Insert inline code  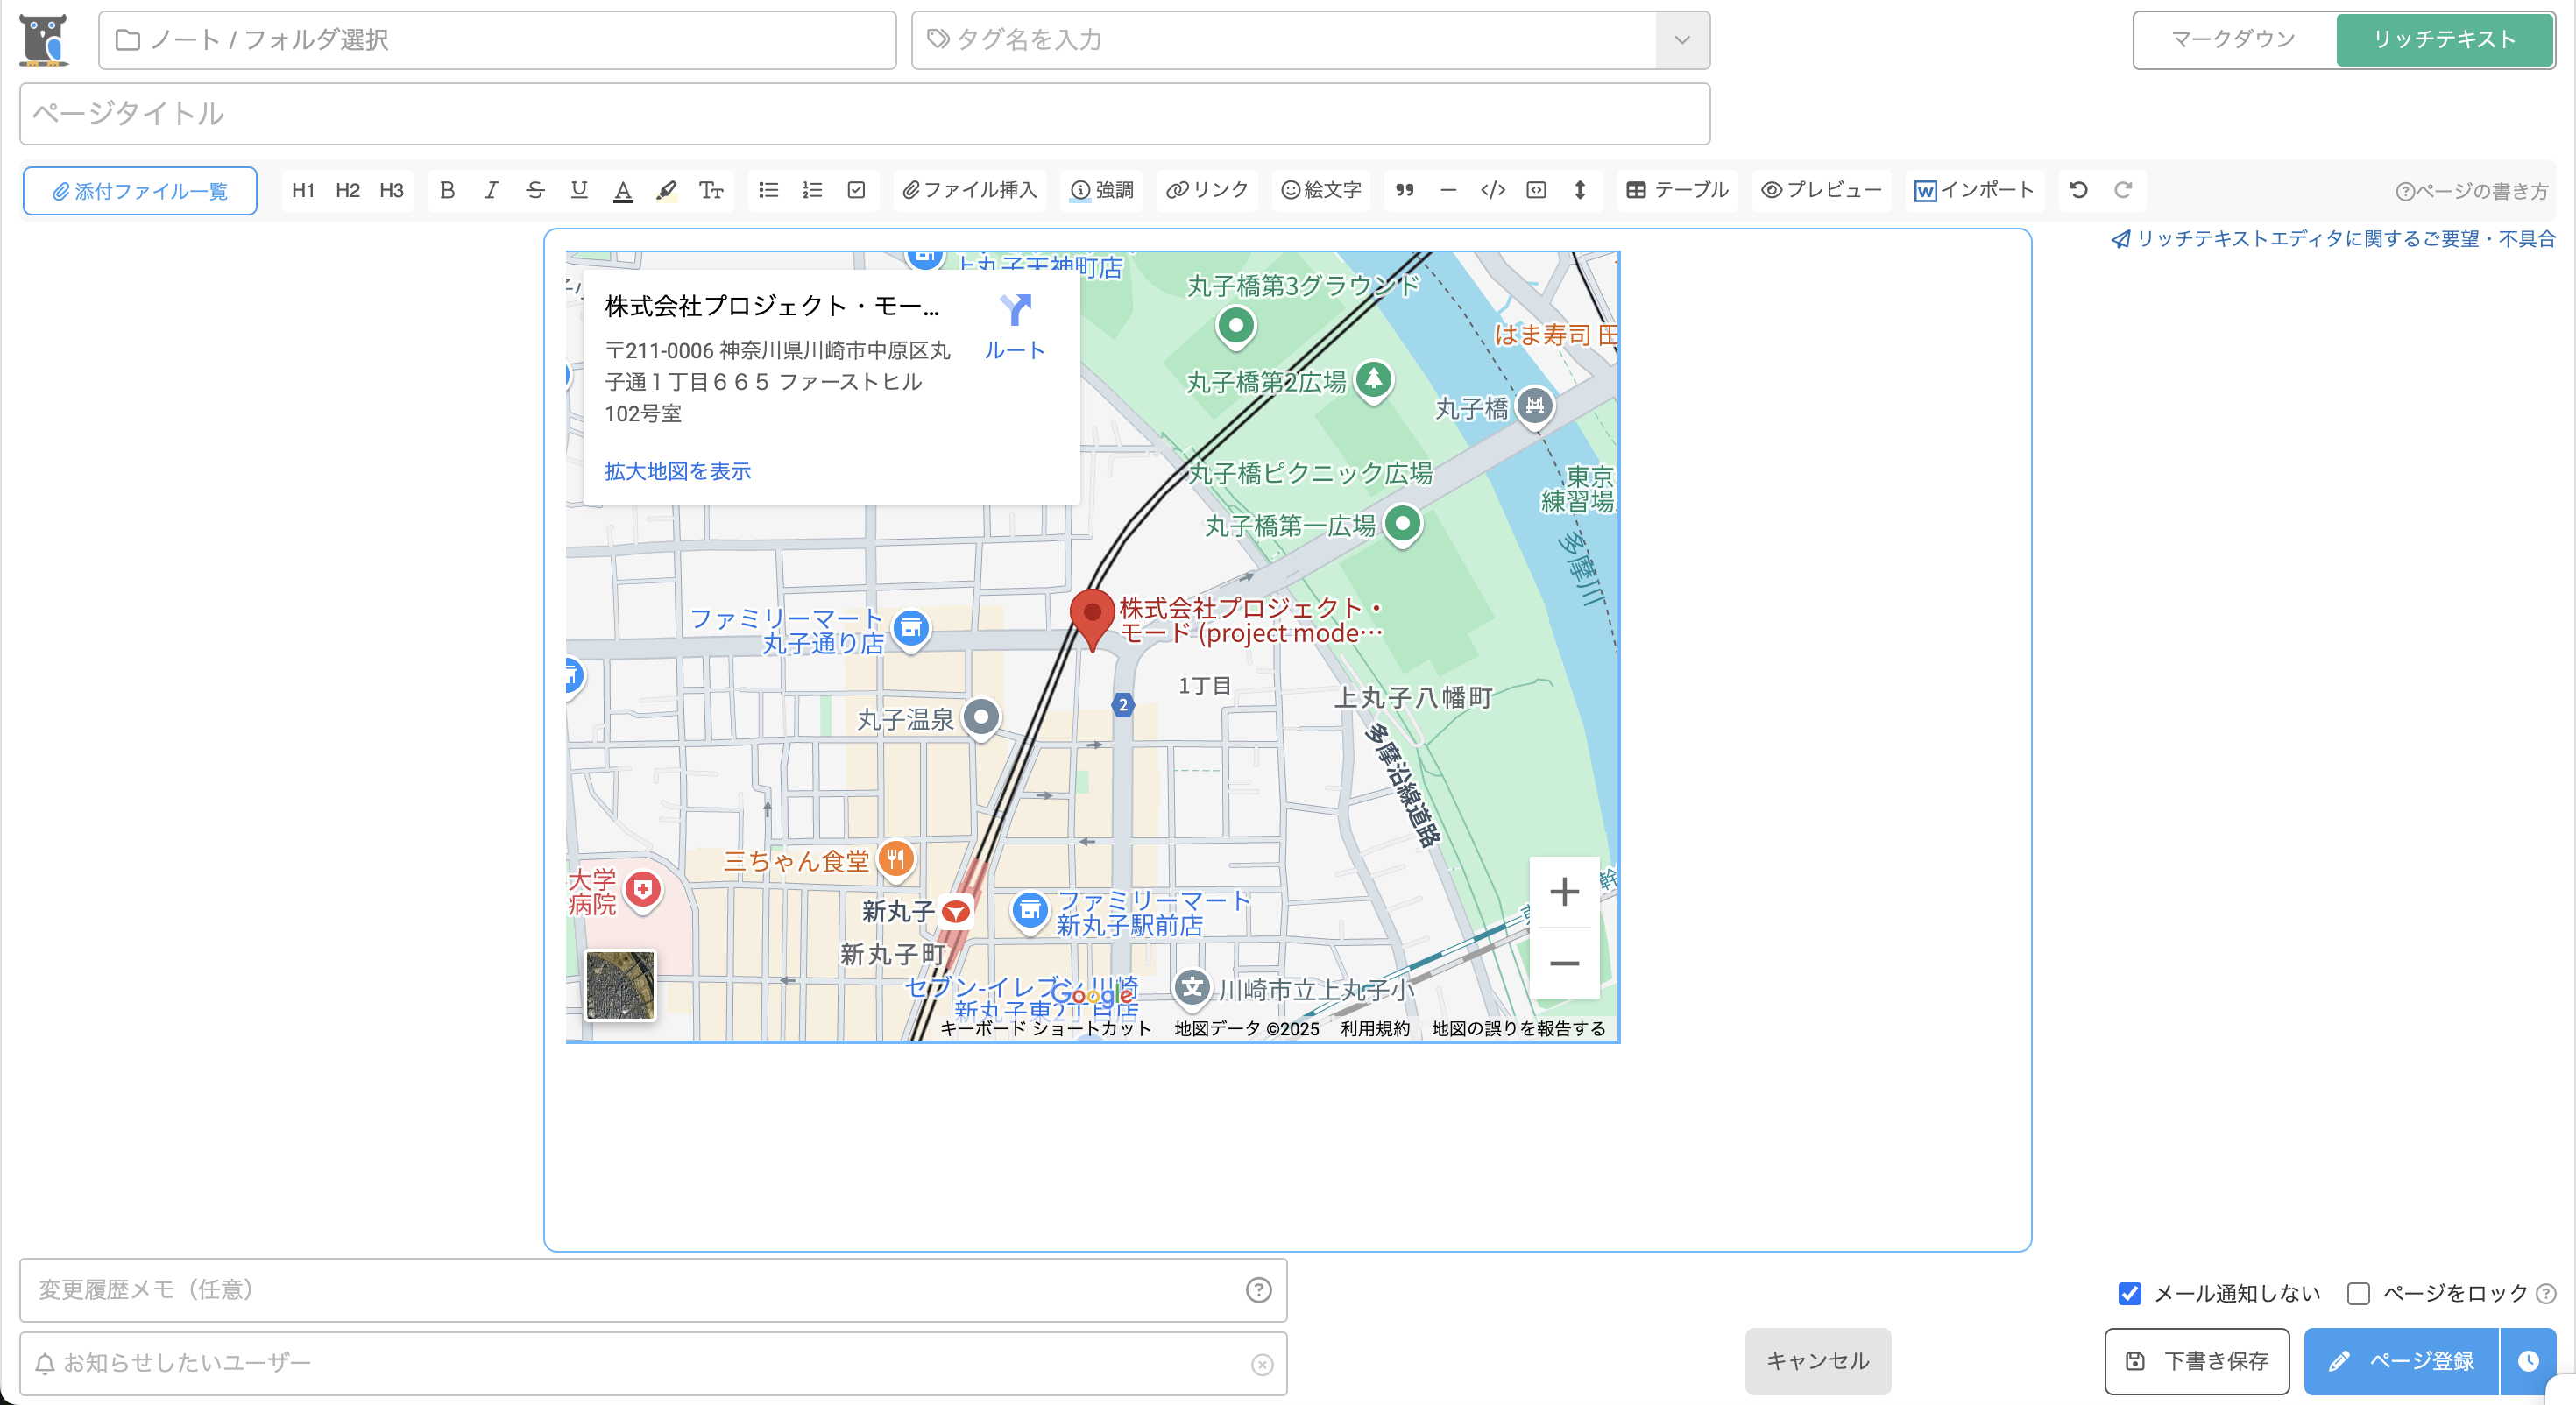(1492, 190)
